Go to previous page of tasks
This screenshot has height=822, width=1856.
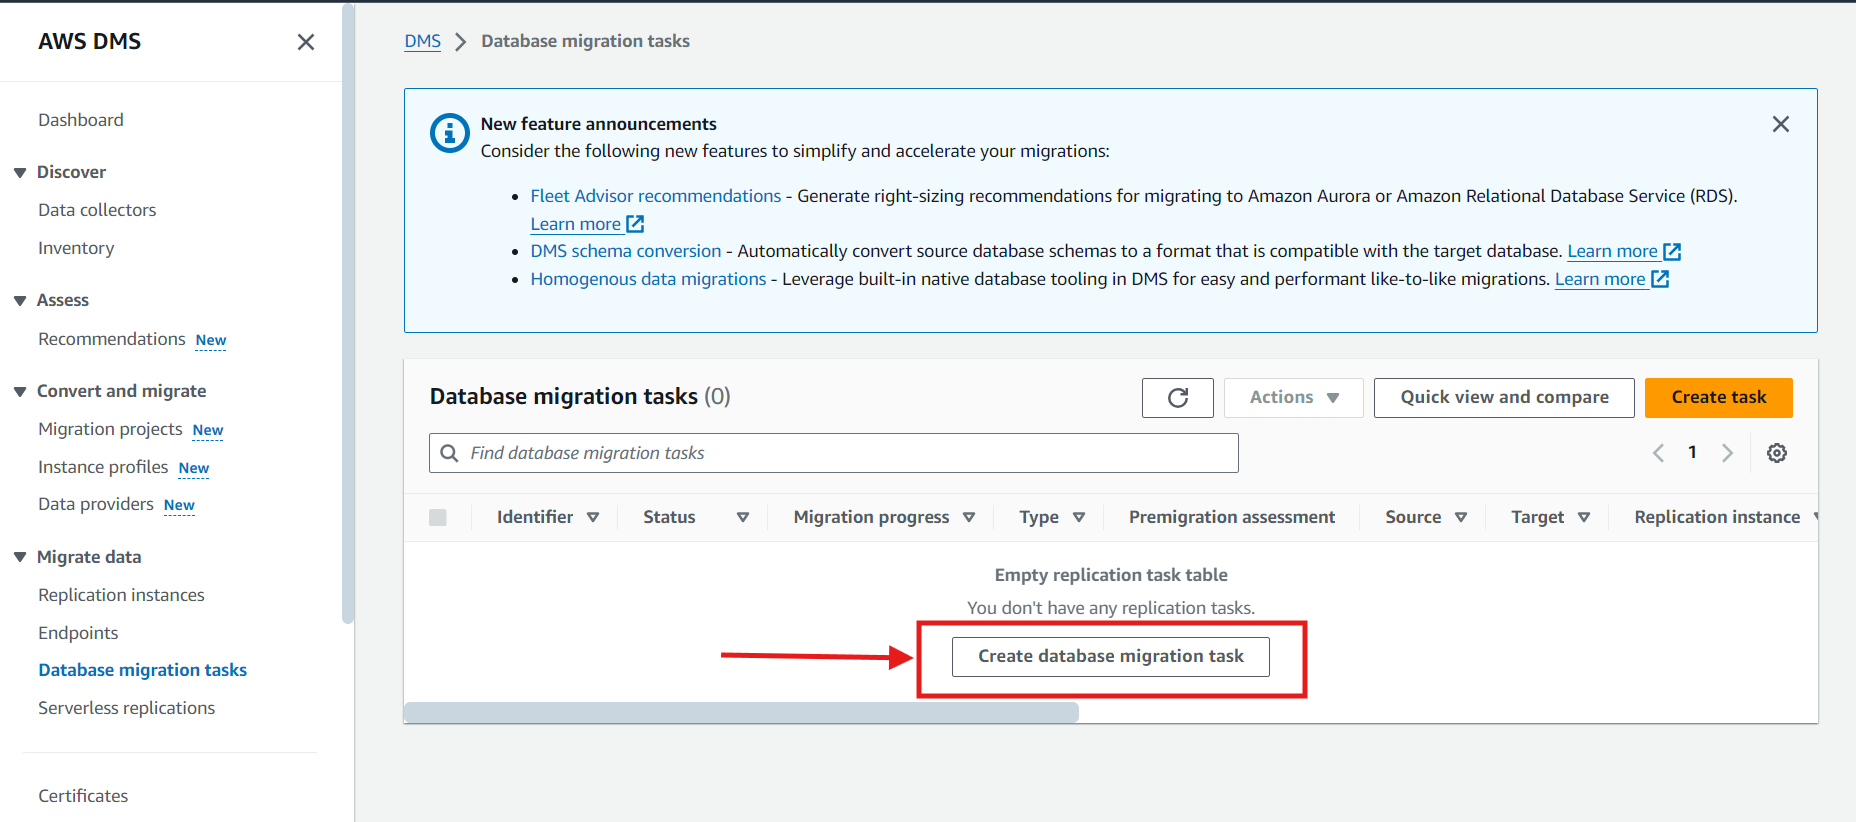point(1658,453)
